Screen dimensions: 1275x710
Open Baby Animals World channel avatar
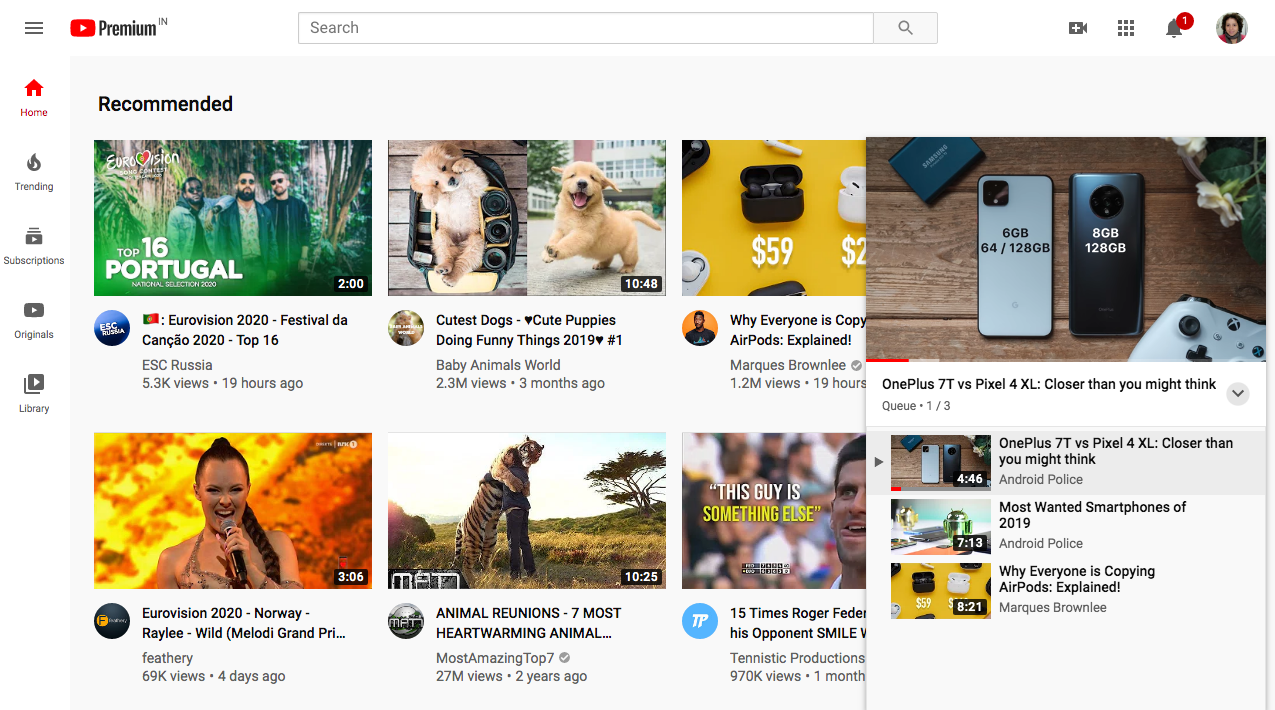406,328
